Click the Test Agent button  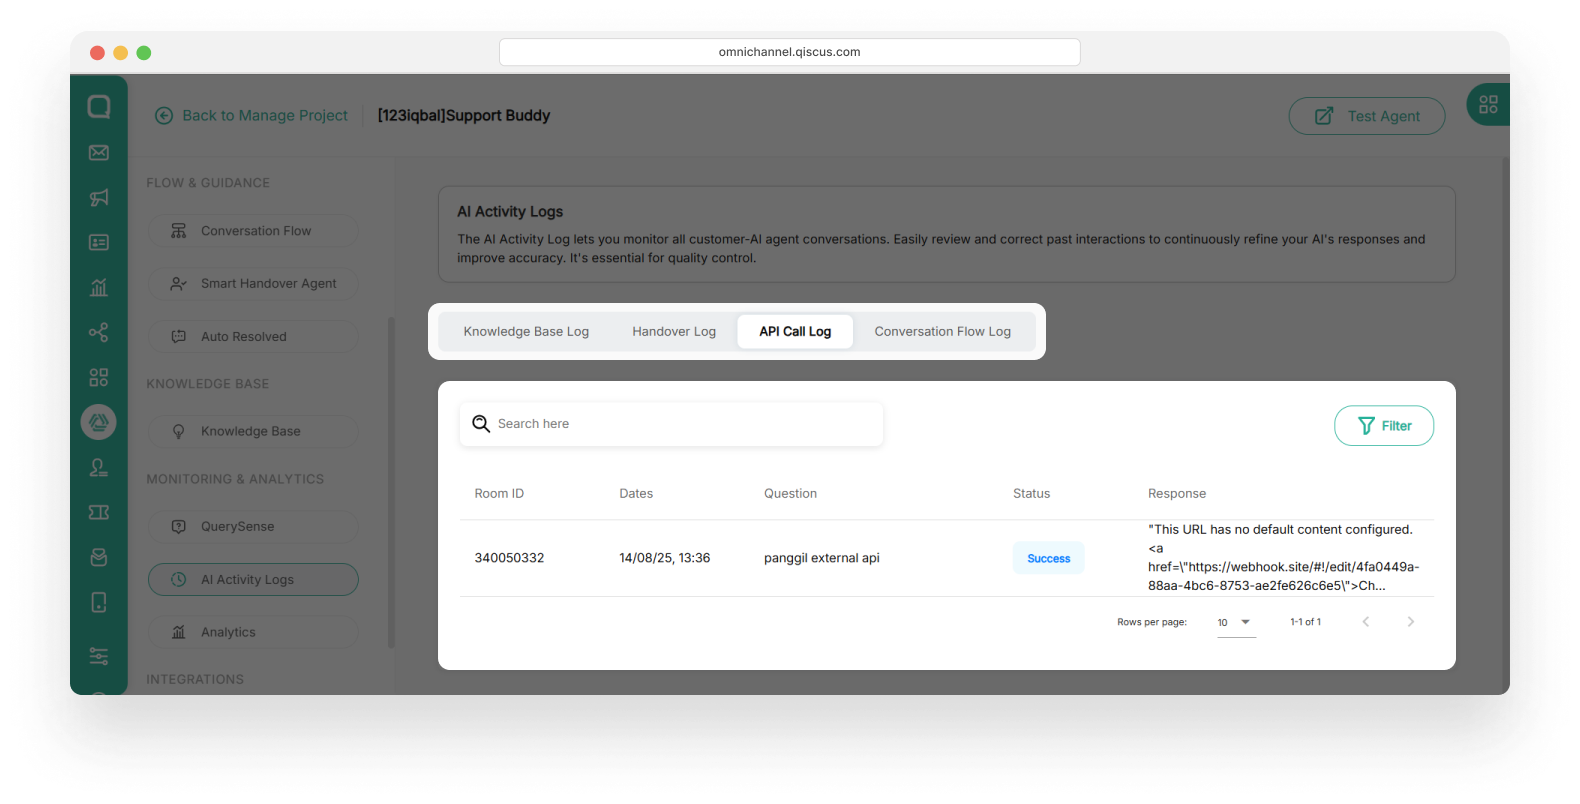1366,116
